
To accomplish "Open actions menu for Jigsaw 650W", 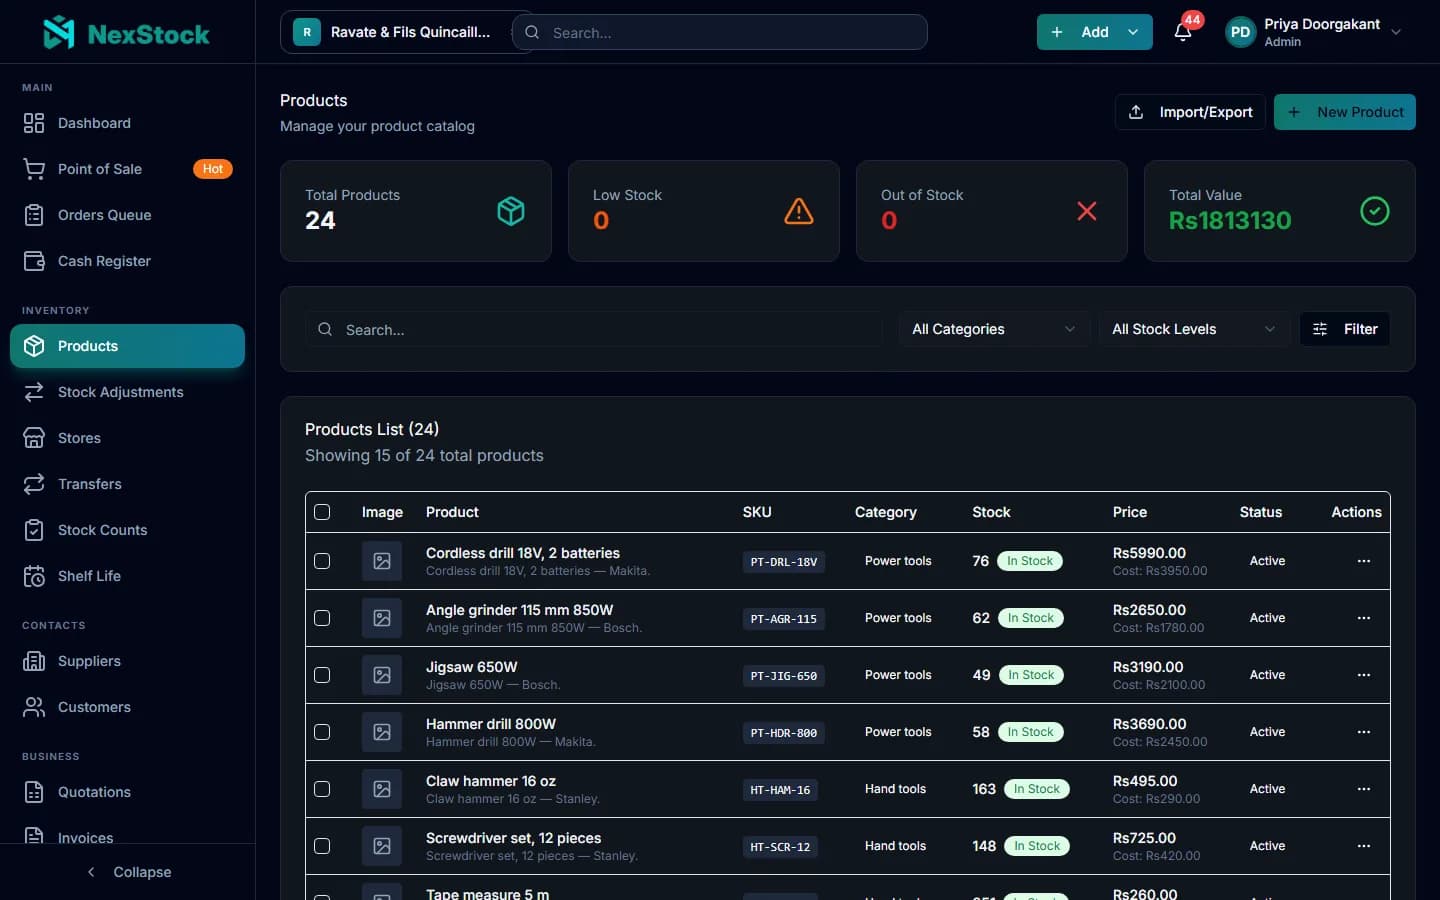I will pyautogui.click(x=1363, y=675).
